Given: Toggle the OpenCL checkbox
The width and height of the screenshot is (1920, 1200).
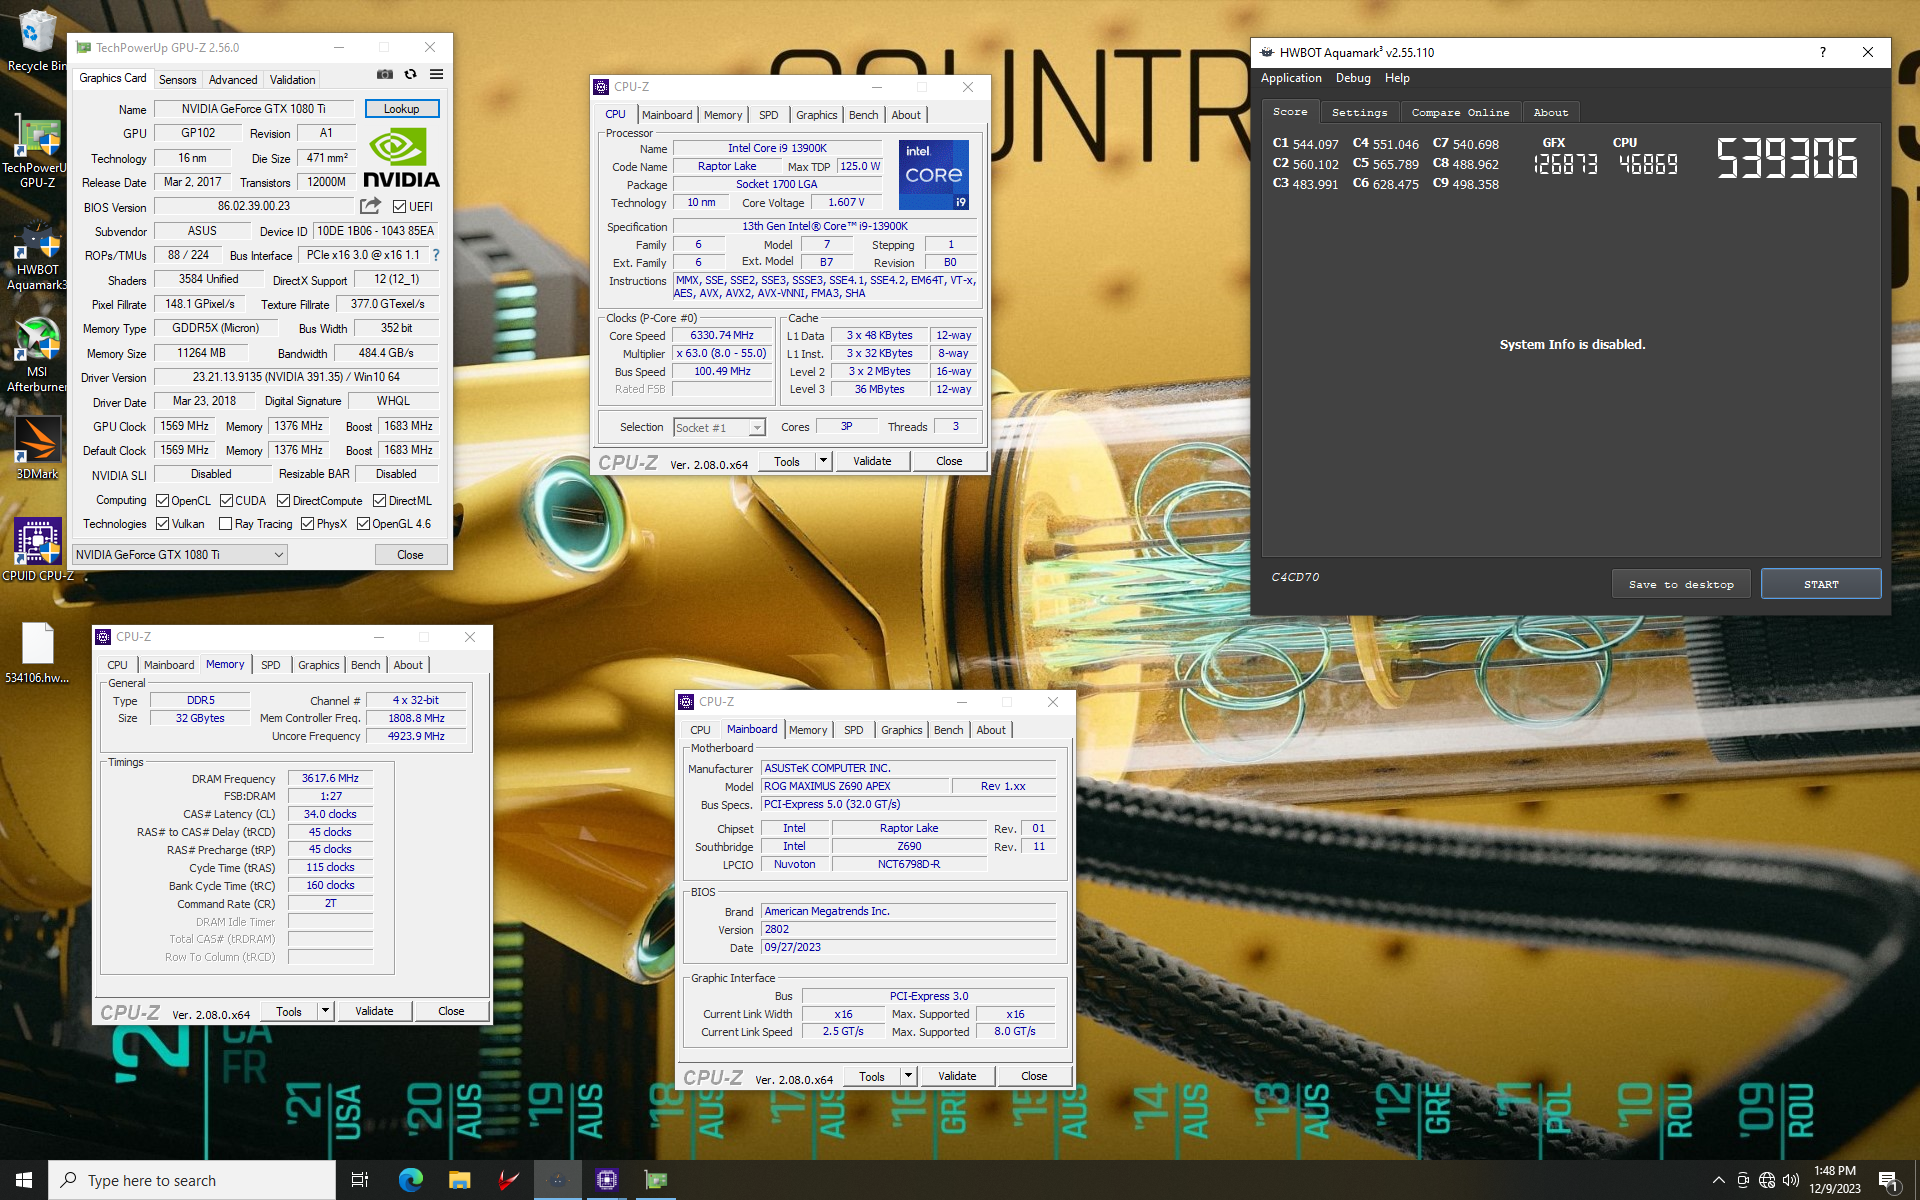Looking at the screenshot, I should tap(163, 501).
